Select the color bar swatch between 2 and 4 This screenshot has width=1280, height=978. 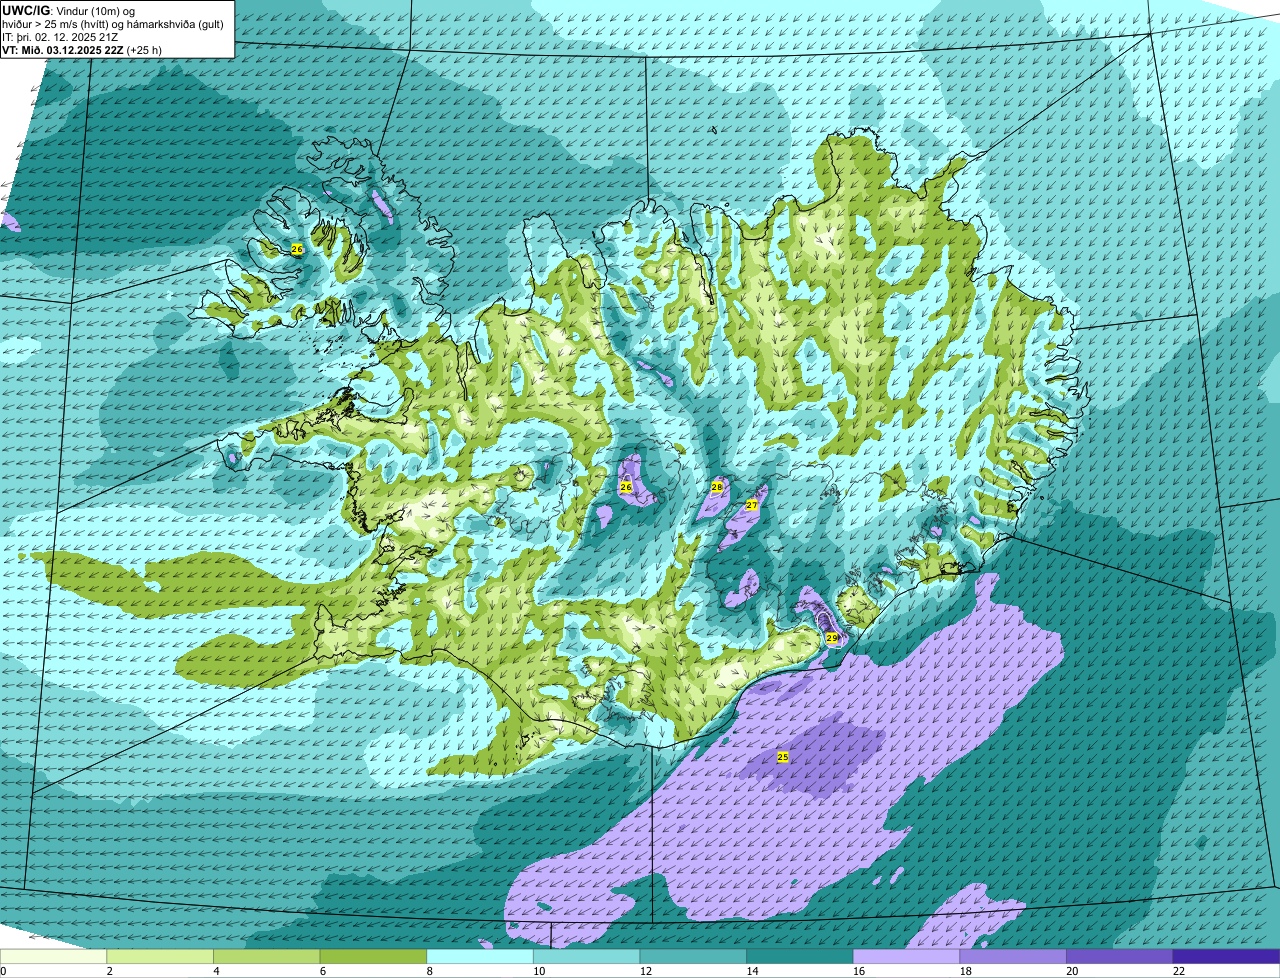[x=160, y=956]
